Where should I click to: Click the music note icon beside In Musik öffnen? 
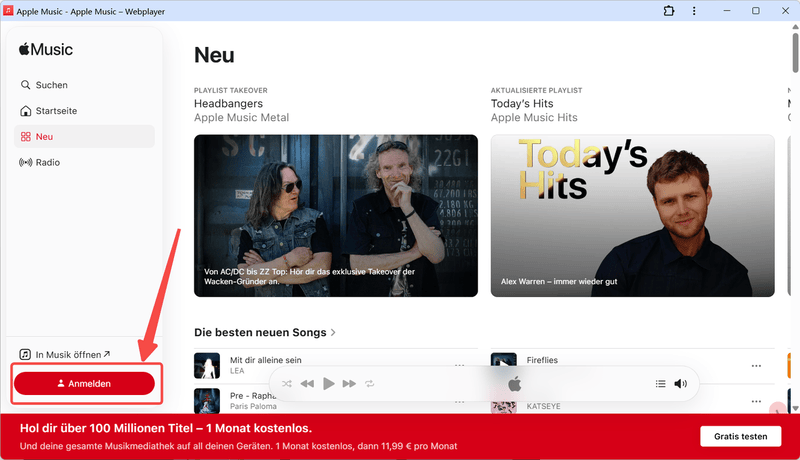(25, 354)
